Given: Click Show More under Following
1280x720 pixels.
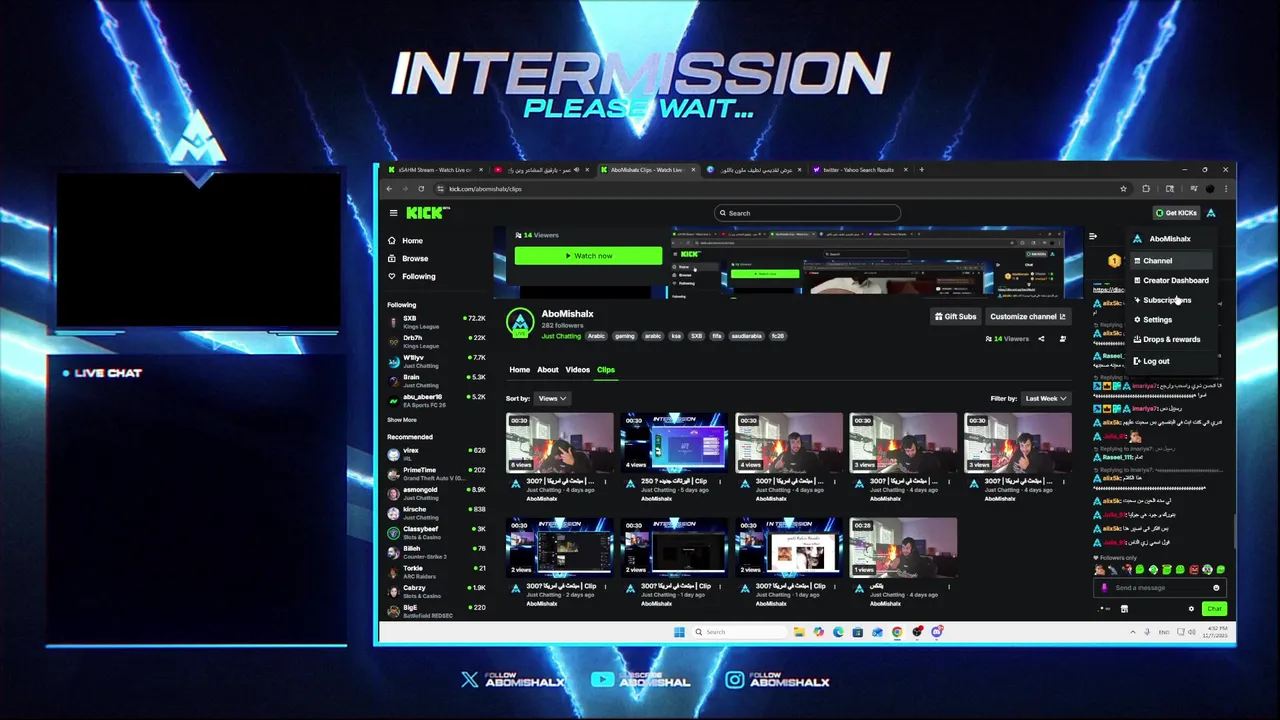Looking at the screenshot, I should tap(402, 420).
